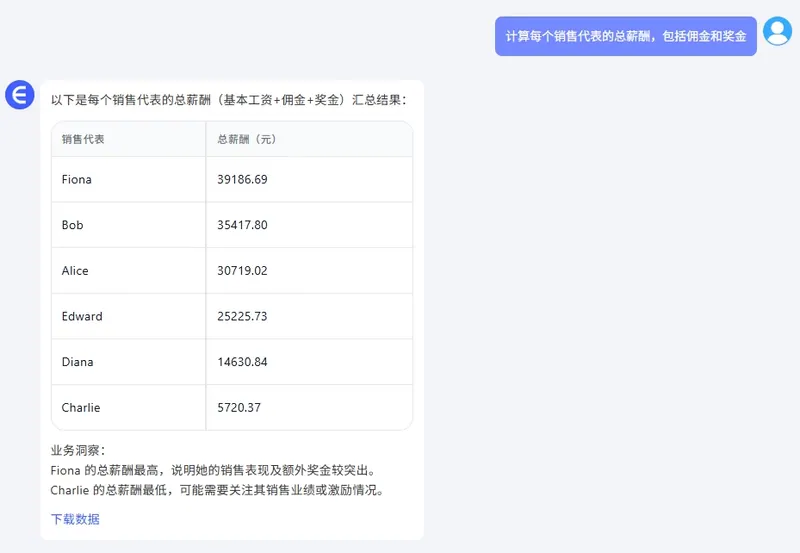Click the 销售代表 column header
The width and height of the screenshot is (800, 553).
[83, 139]
